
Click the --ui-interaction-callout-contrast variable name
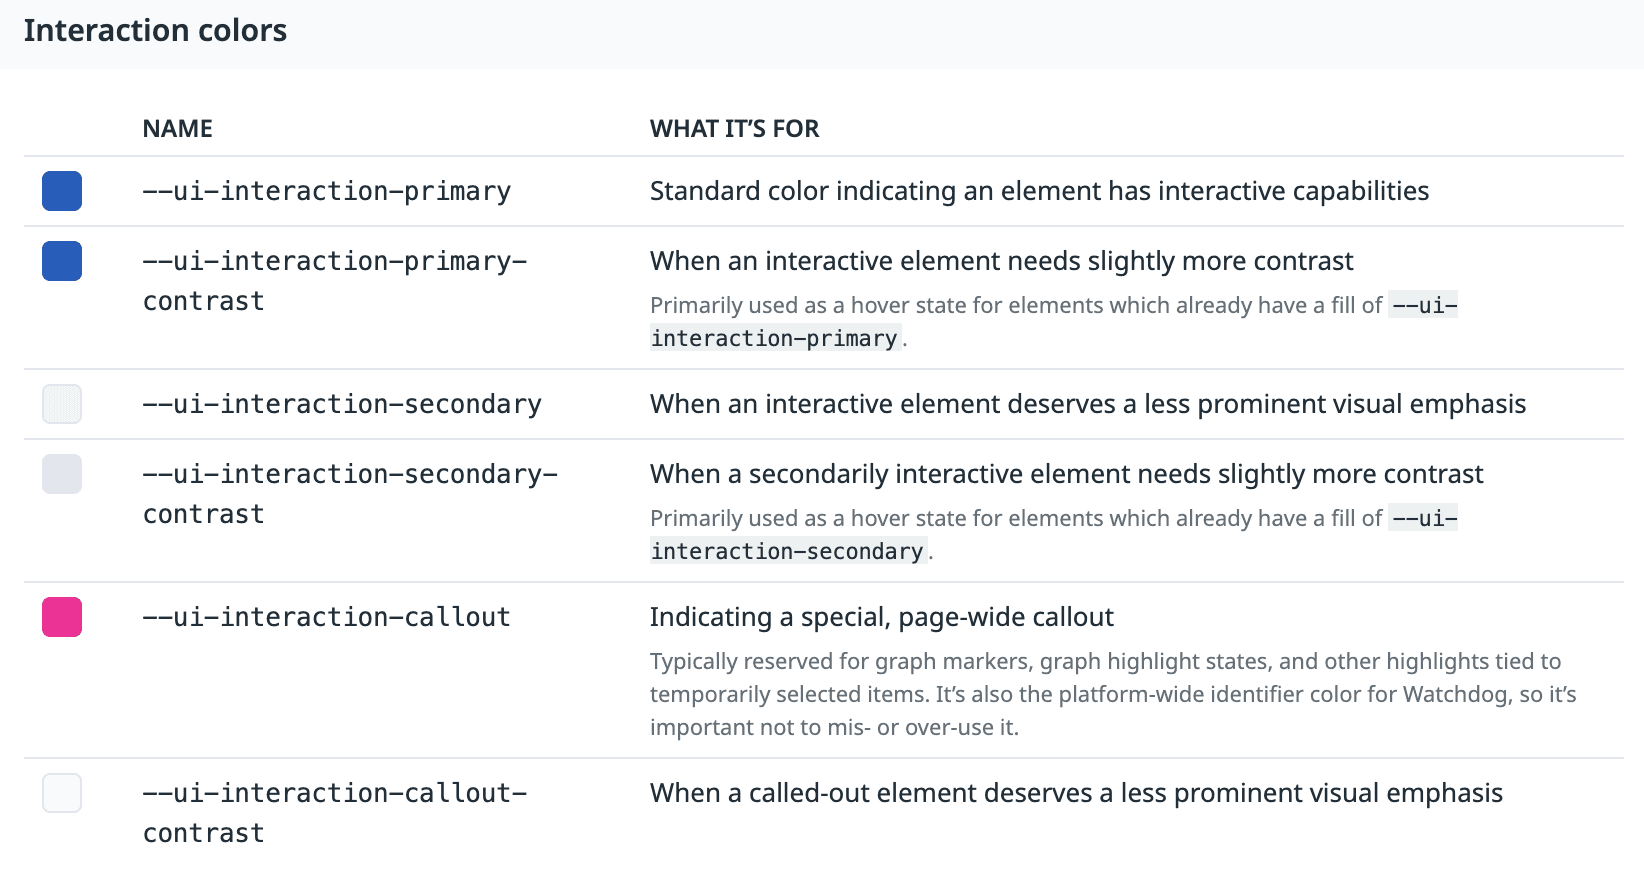coord(334,813)
